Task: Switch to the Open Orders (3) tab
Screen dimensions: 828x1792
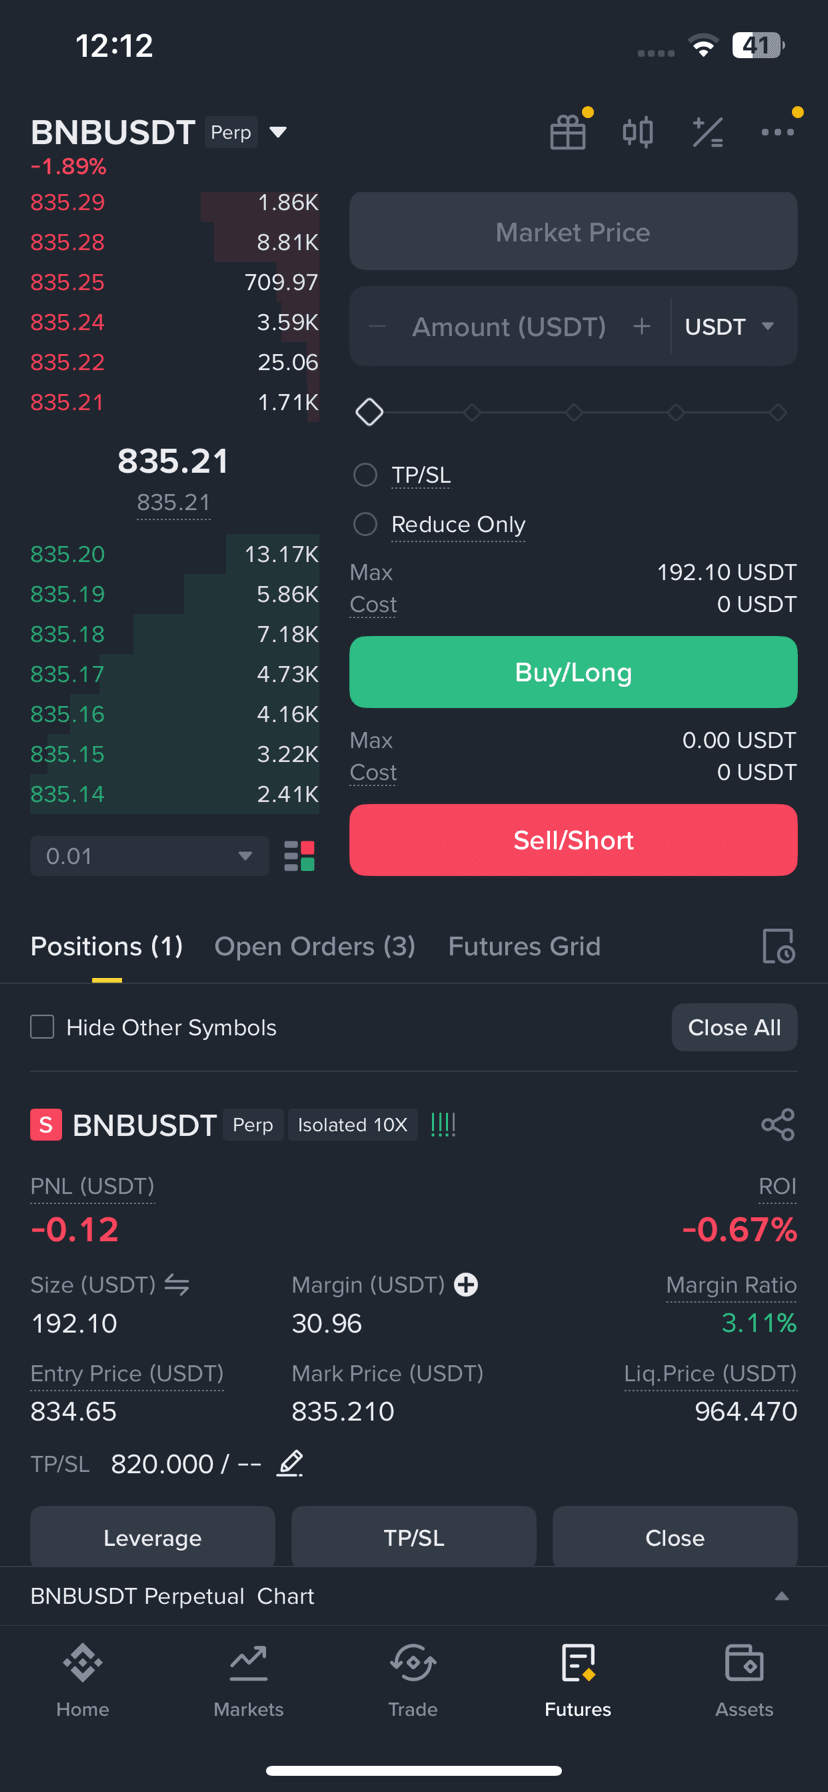Action: pyautogui.click(x=314, y=946)
